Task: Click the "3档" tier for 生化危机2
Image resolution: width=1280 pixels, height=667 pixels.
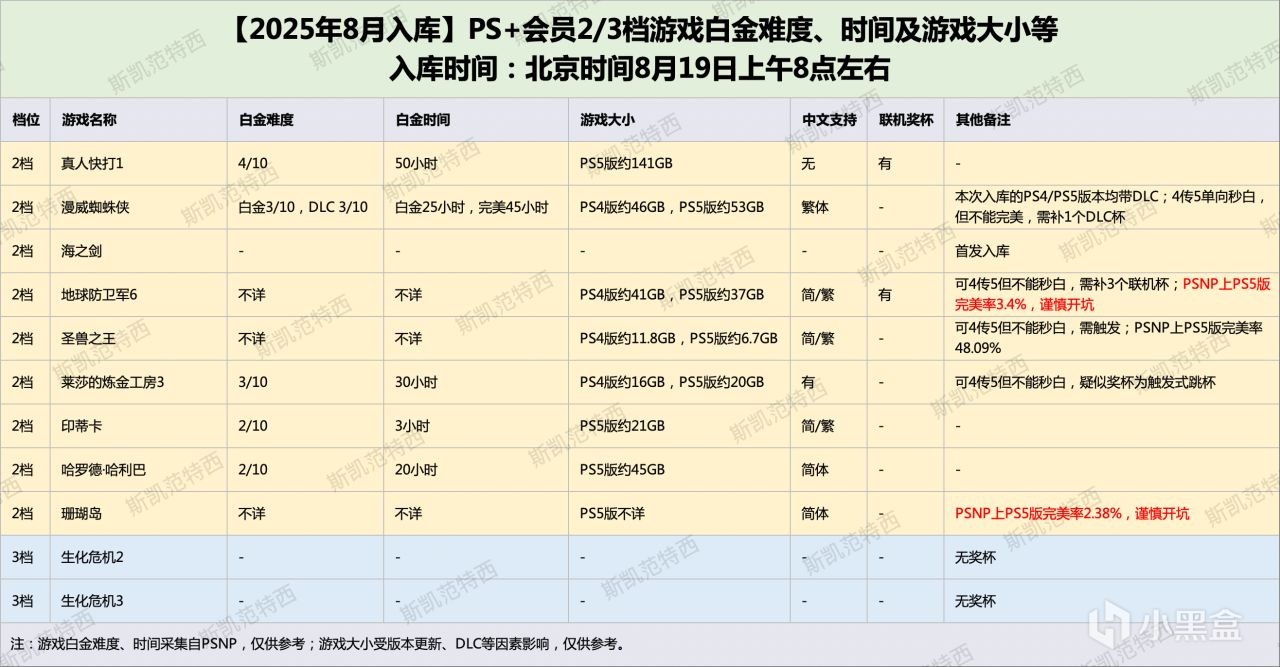Action: [22, 558]
